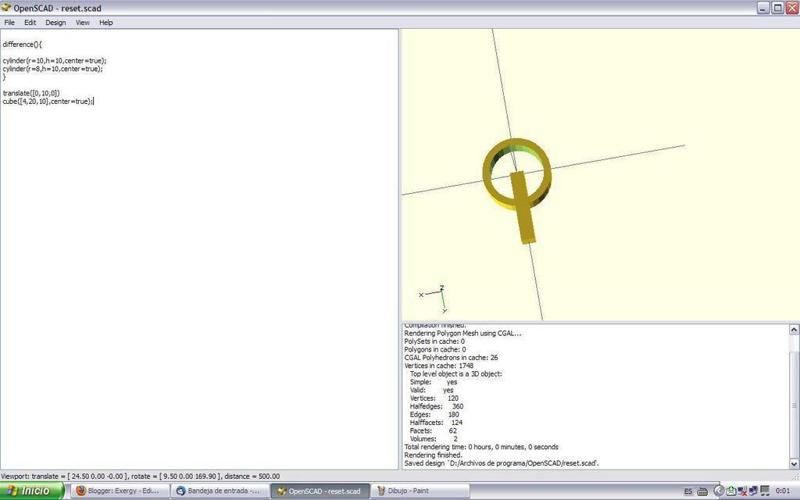The width and height of the screenshot is (800, 500).
Task: Click 'Edges: 180' console line
Action: (435, 415)
